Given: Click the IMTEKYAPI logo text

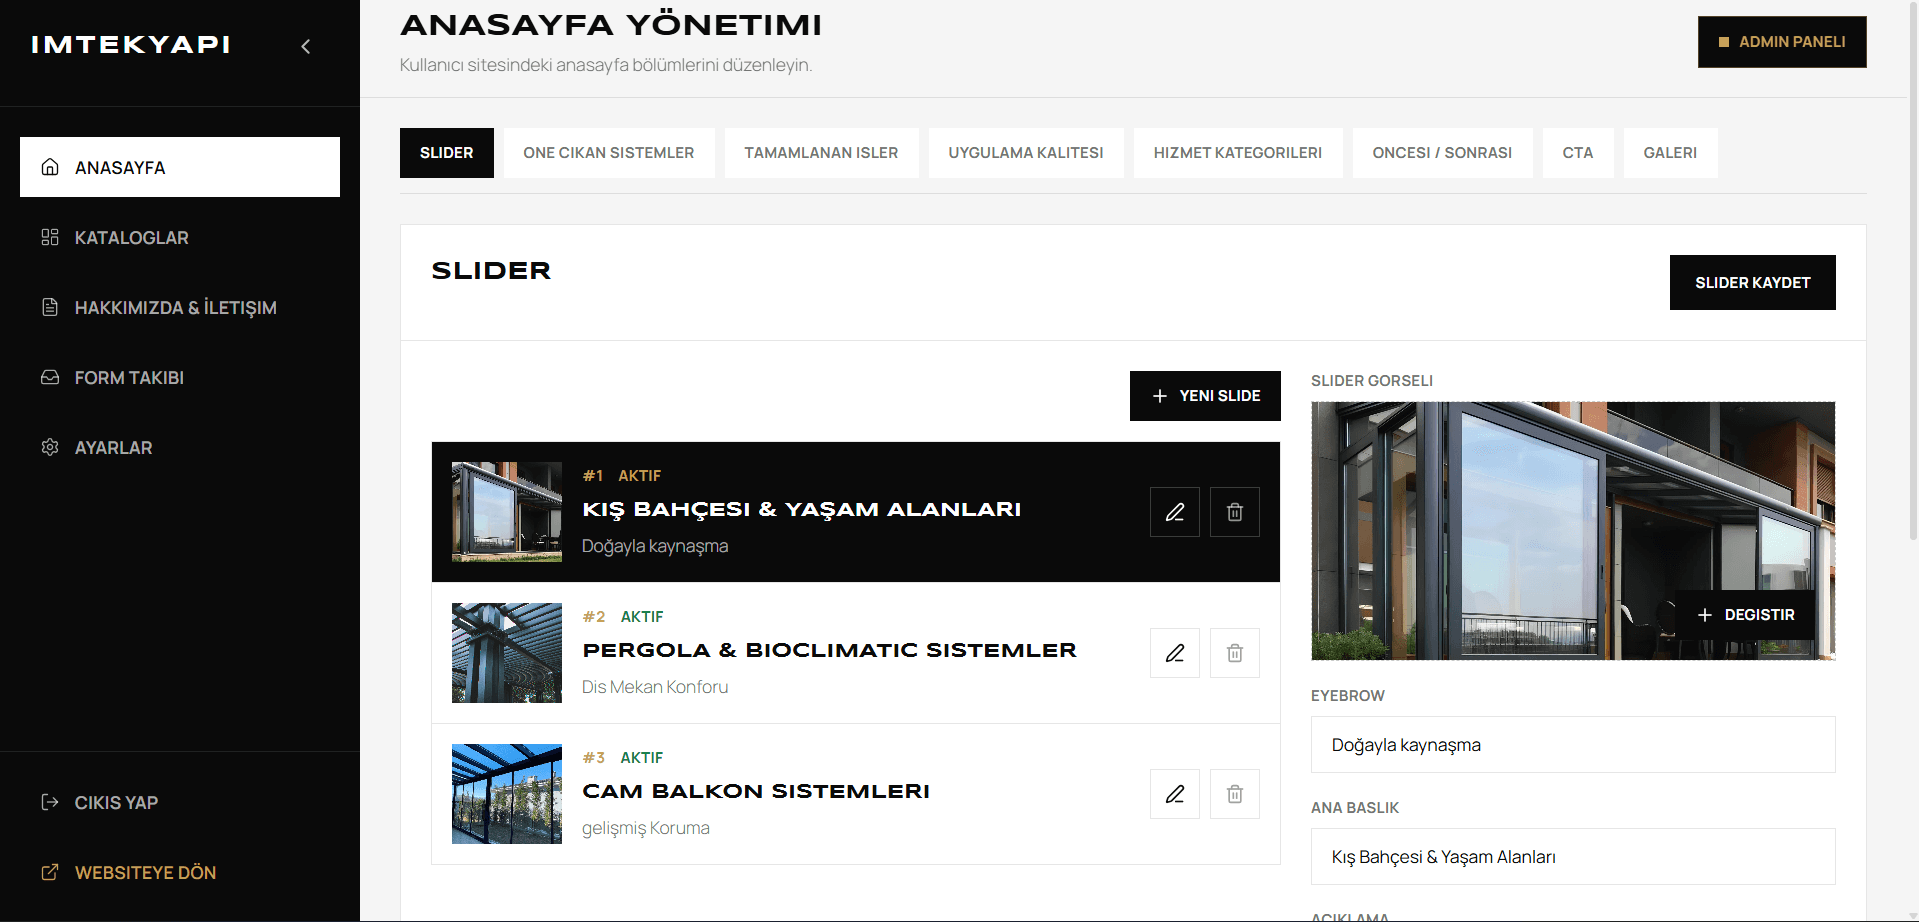Looking at the screenshot, I should click(131, 45).
